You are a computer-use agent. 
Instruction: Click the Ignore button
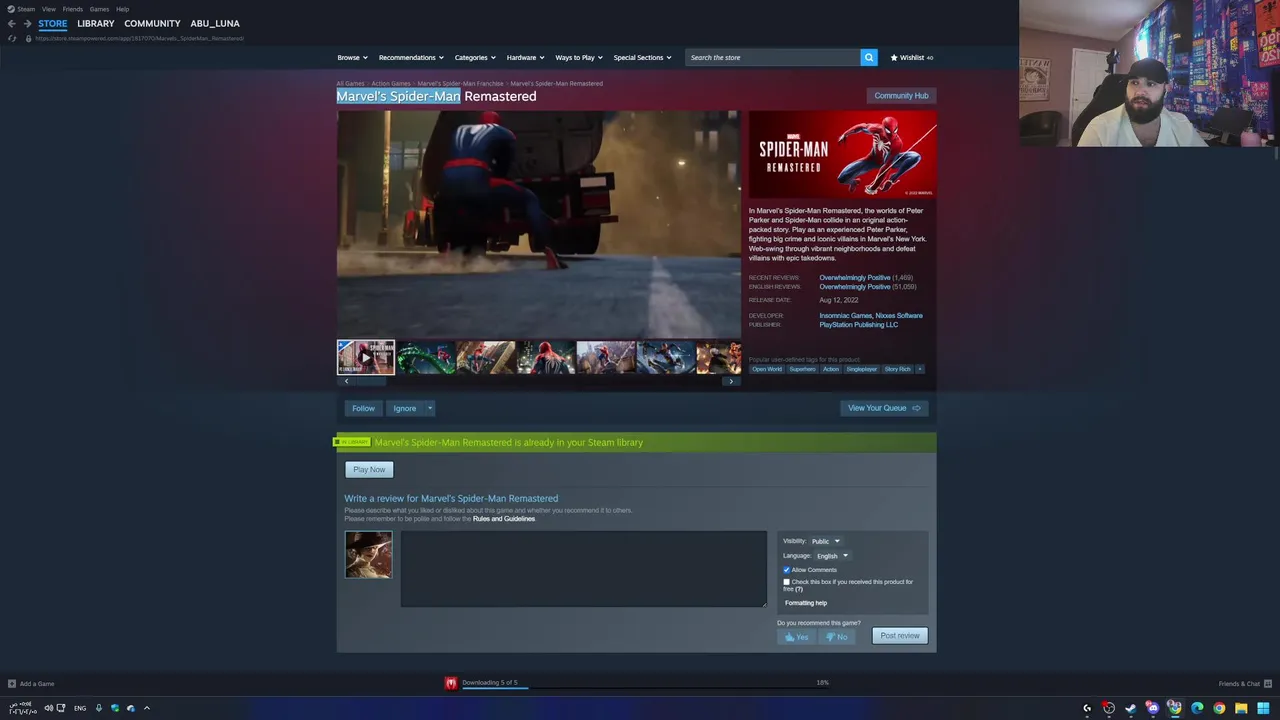[404, 408]
